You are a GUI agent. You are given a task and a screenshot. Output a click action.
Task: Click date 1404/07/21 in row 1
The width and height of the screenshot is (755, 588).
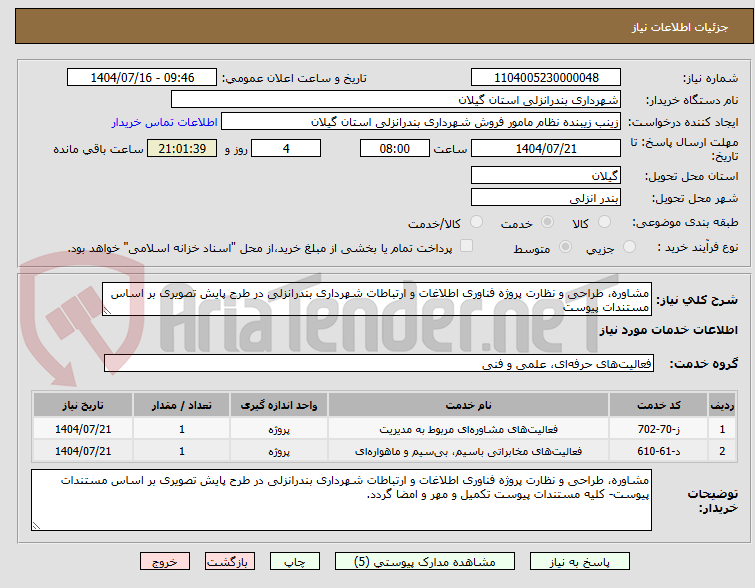(x=83, y=429)
